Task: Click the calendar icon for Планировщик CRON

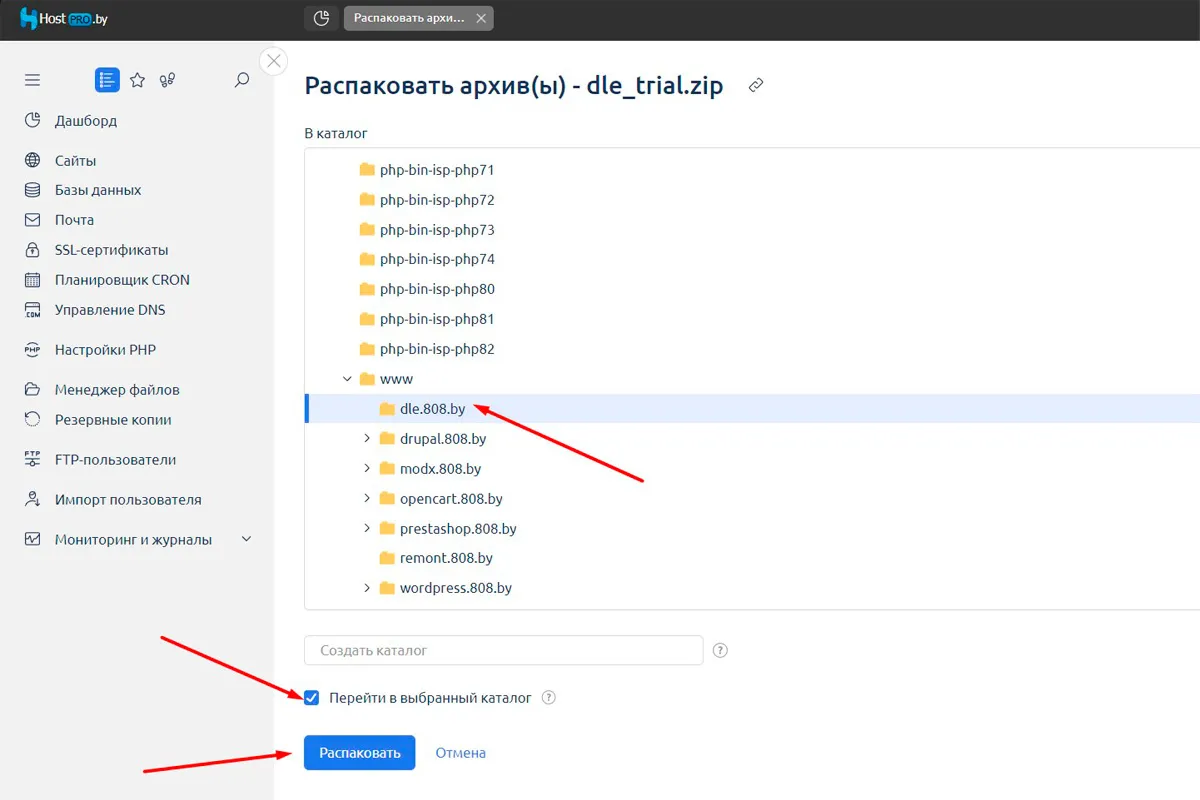Action: click(33, 280)
